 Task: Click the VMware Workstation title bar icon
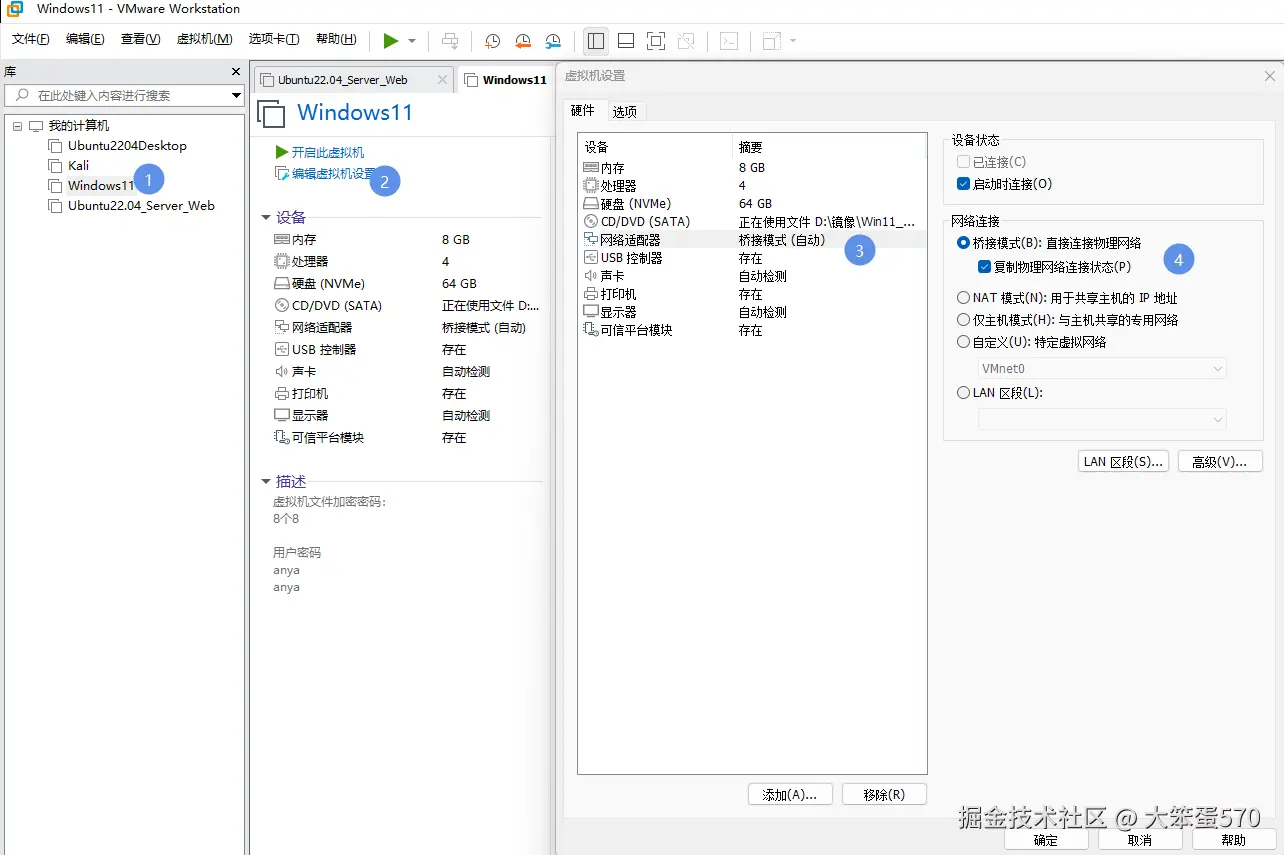coord(15,9)
